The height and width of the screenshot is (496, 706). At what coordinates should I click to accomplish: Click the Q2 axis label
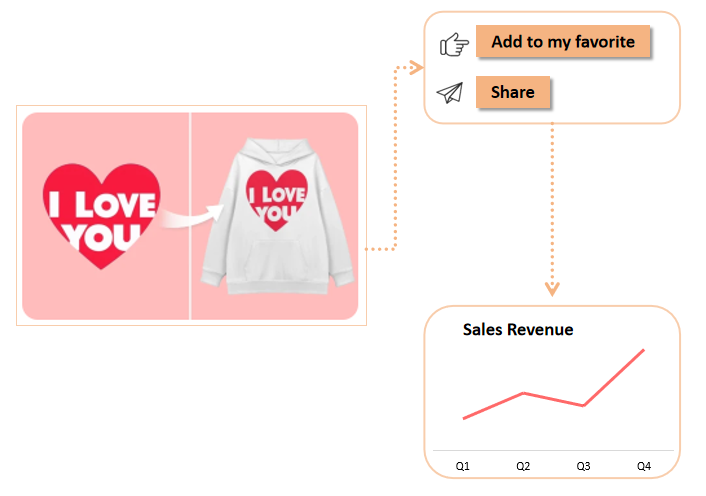pos(523,466)
